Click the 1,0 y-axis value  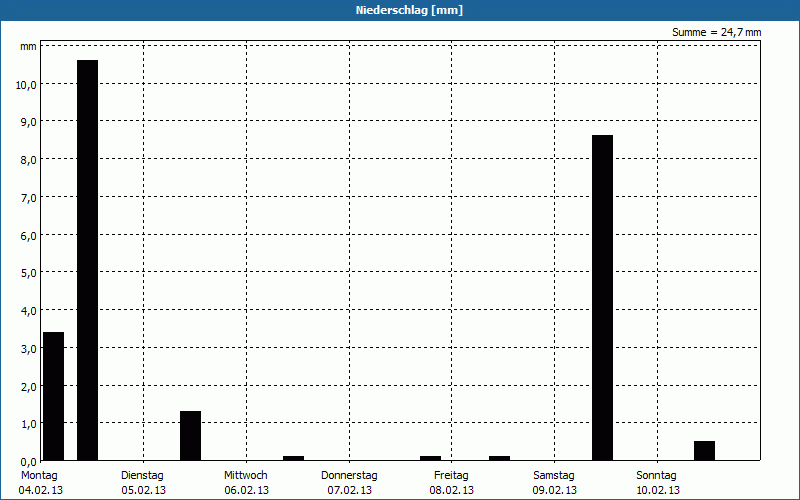click(x=29, y=424)
